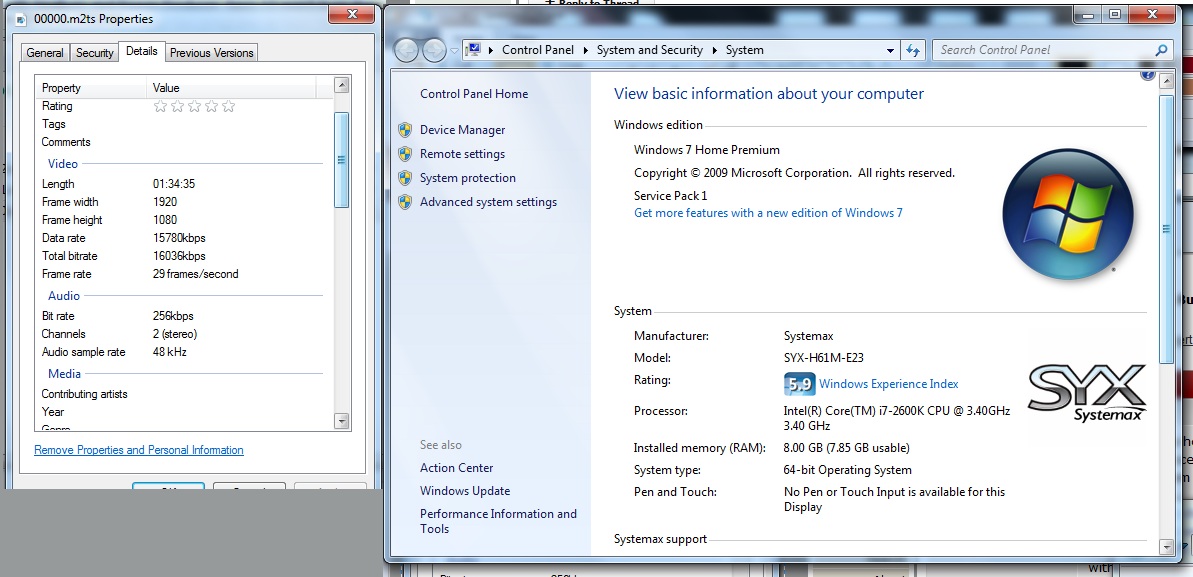Expand the chevron after System and Security breadcrumb
Screen dimensions: 1193x577
point(714,50)
